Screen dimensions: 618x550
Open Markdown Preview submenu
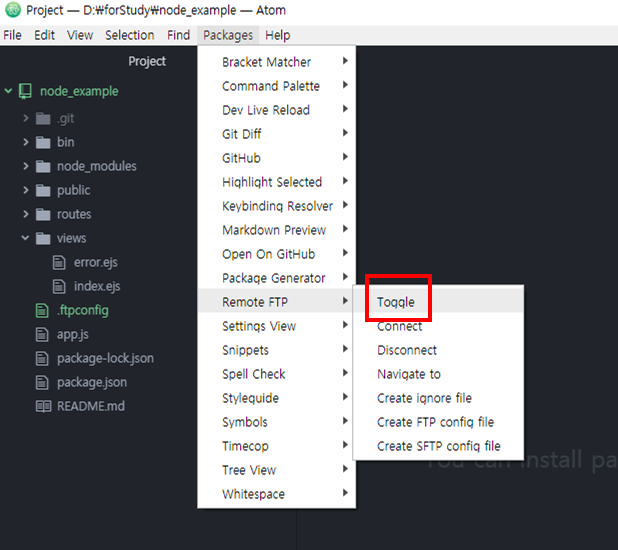(x=276, y=230)
